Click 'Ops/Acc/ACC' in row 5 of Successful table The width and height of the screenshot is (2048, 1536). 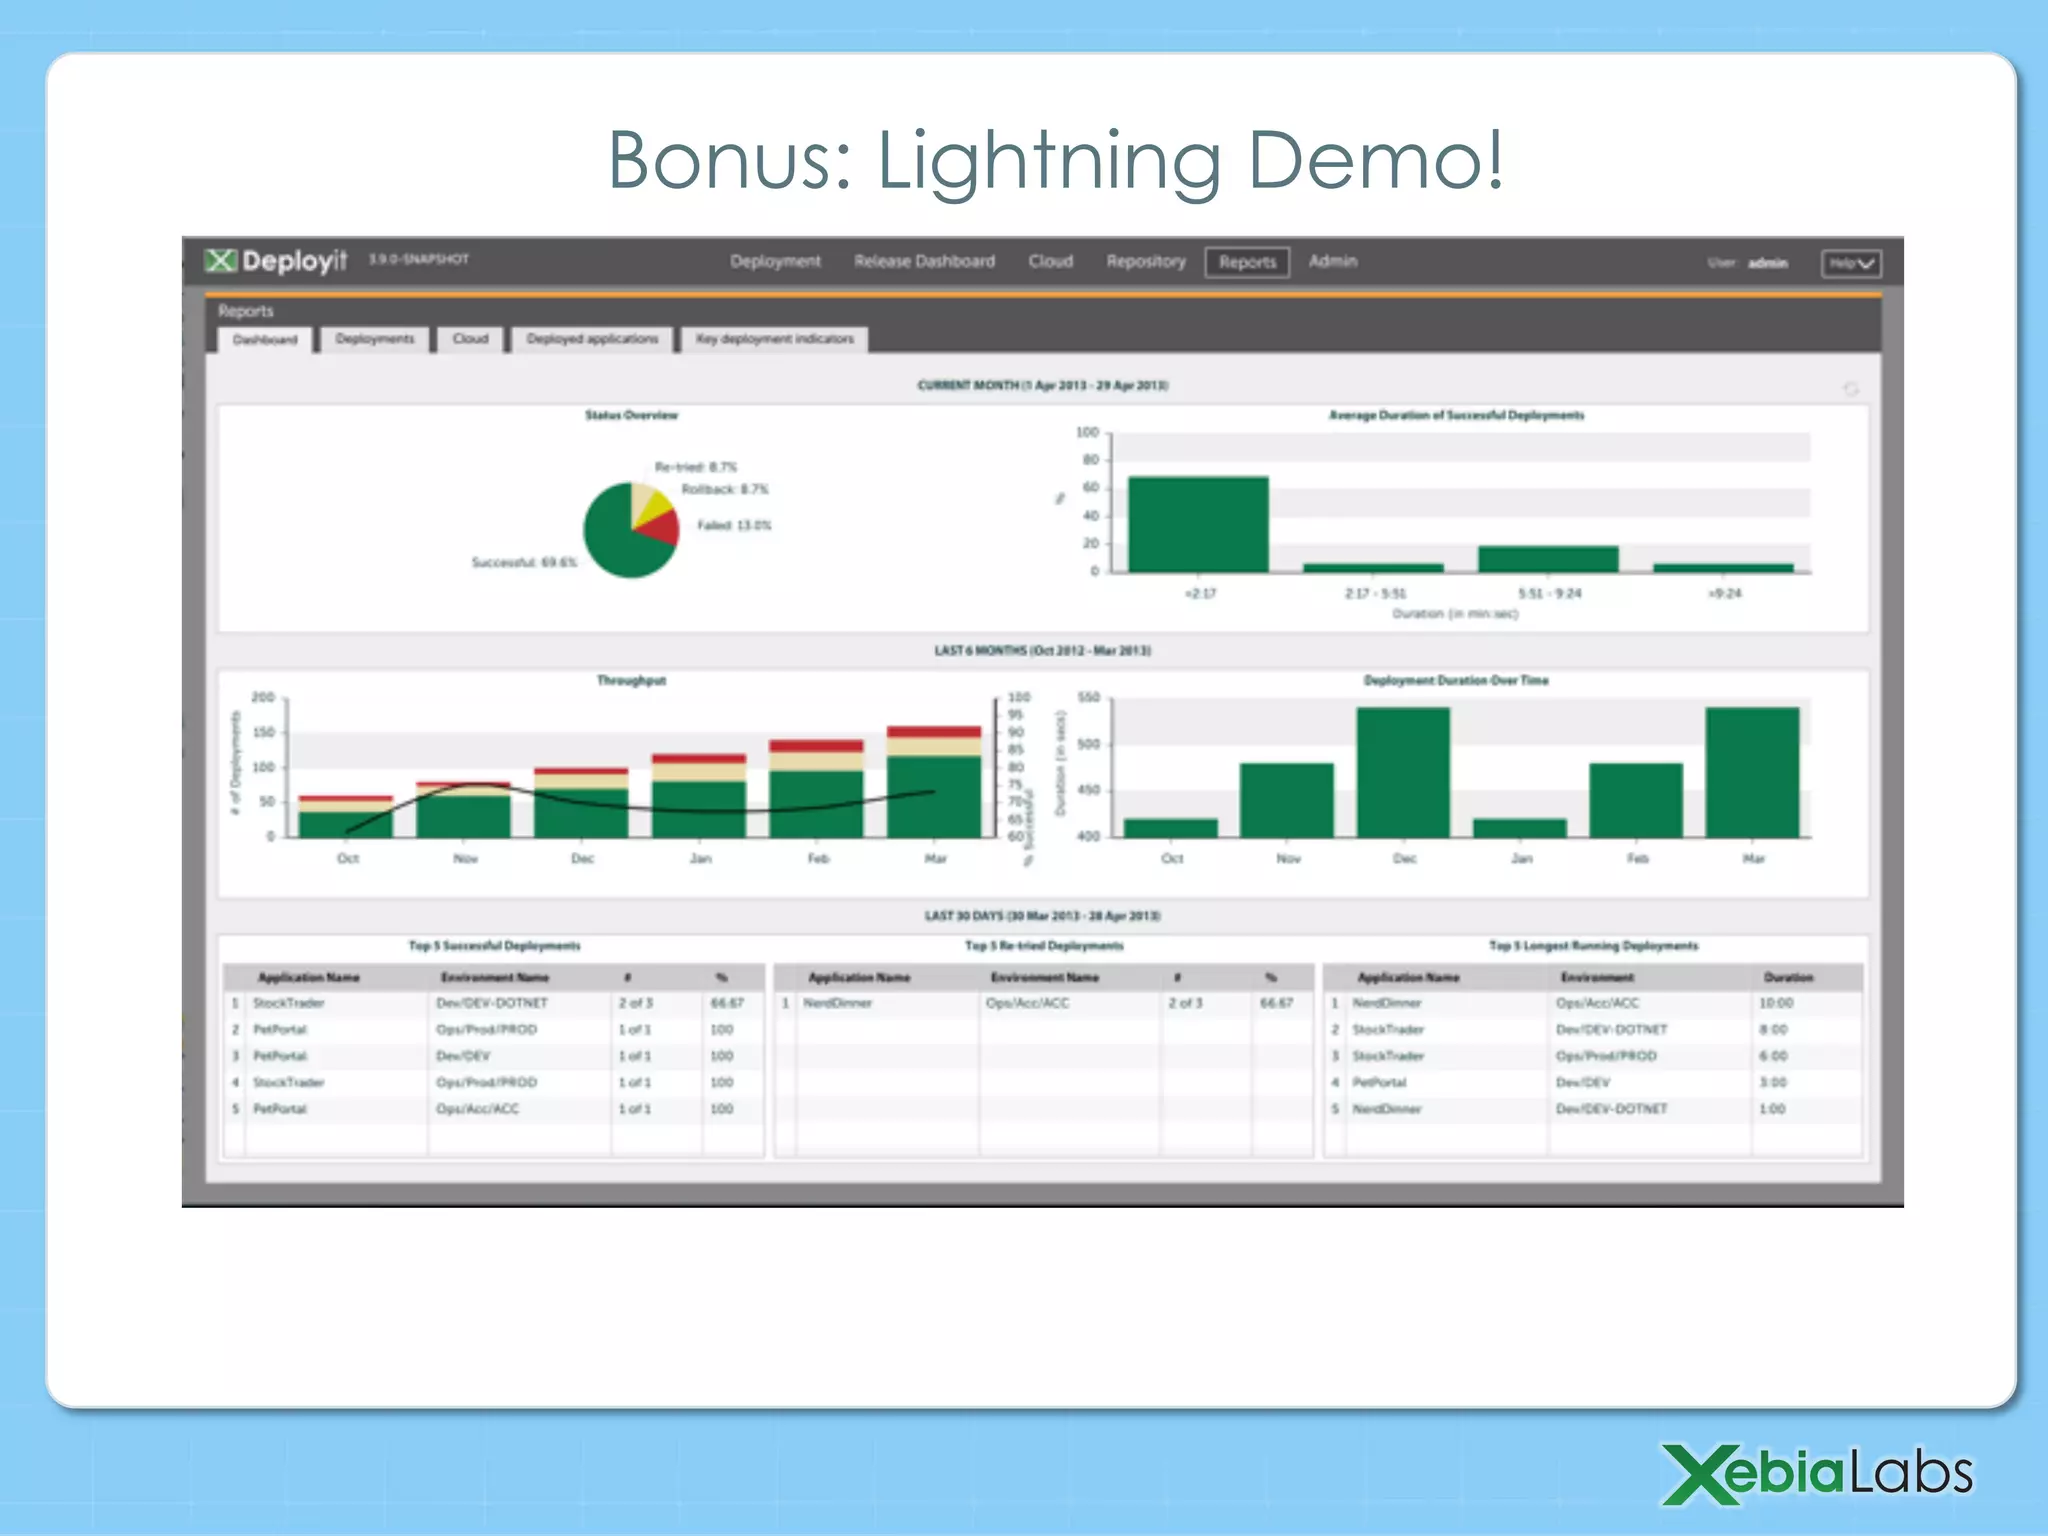click(477, 1109)
